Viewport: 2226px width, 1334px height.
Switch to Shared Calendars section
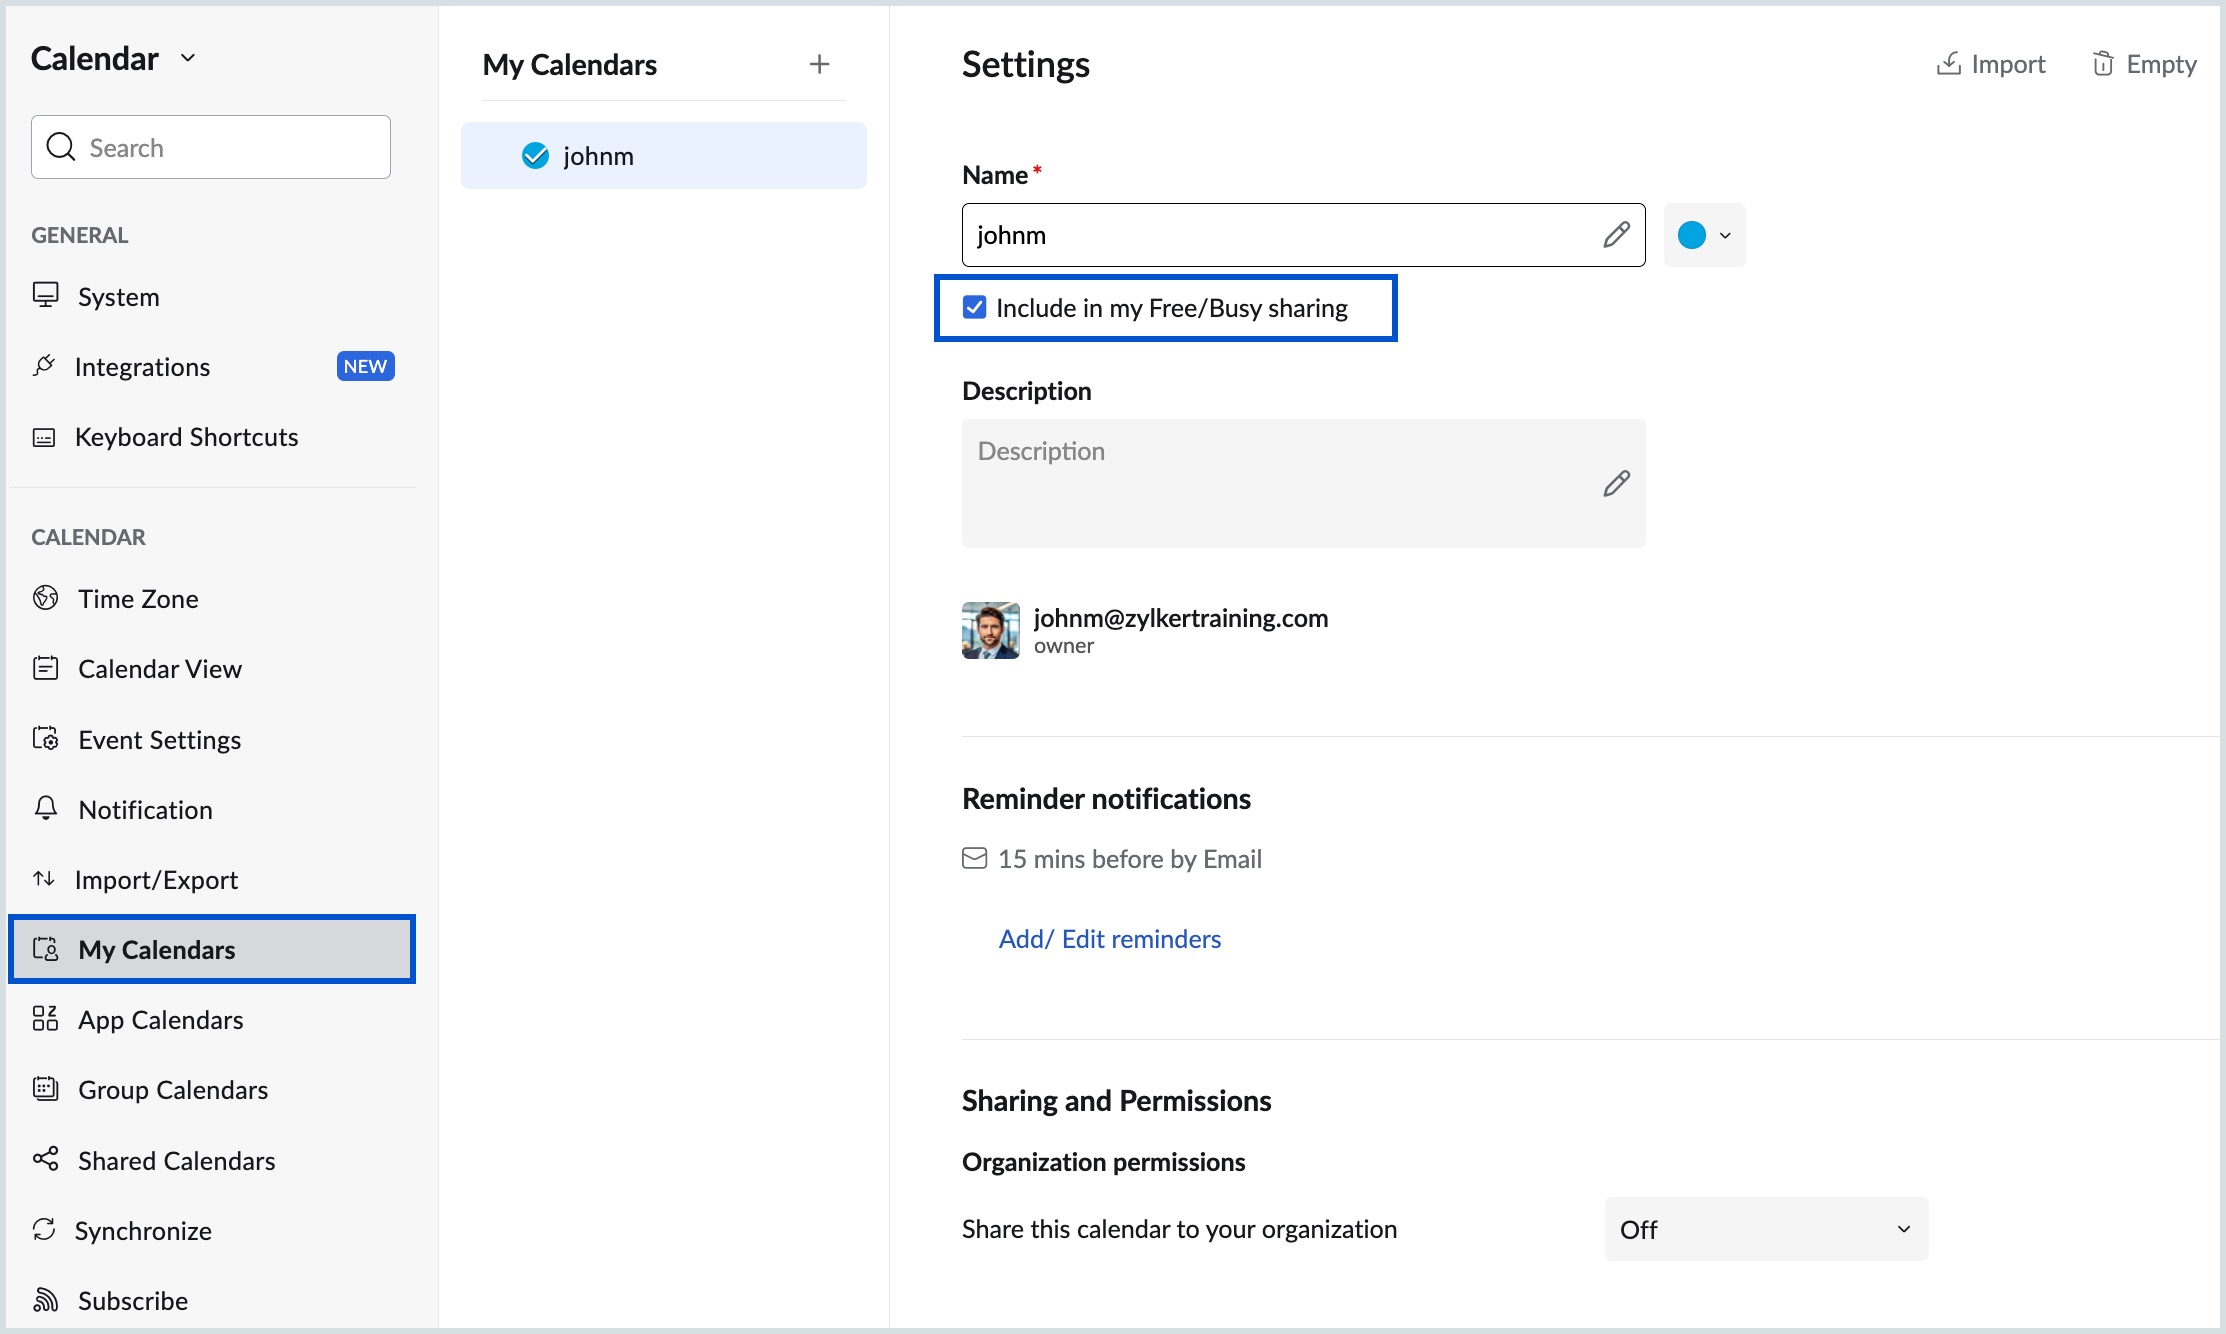[176, 1160]
